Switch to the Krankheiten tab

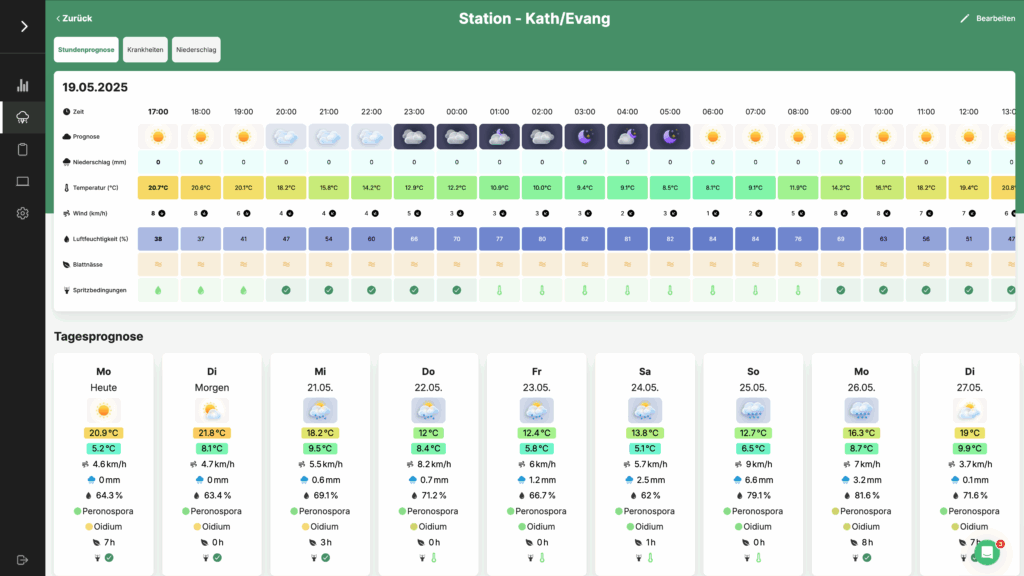145,50
